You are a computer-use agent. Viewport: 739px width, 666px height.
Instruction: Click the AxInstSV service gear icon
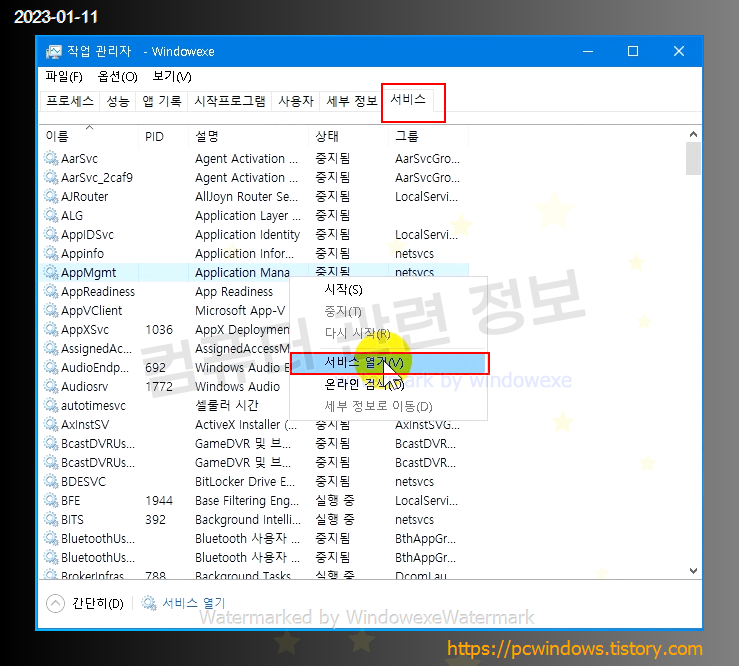click(x=51, y=424)
